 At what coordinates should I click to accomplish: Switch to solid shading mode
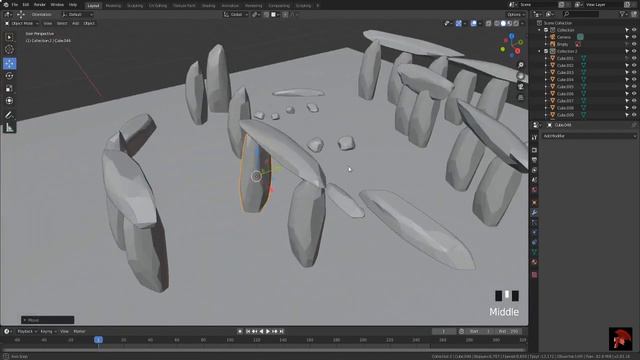pyautogui.click(x=503, y=24)
